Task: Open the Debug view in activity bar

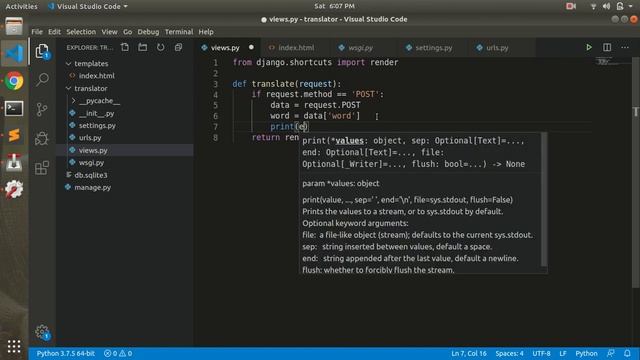Action: click(x=42, y=138)
